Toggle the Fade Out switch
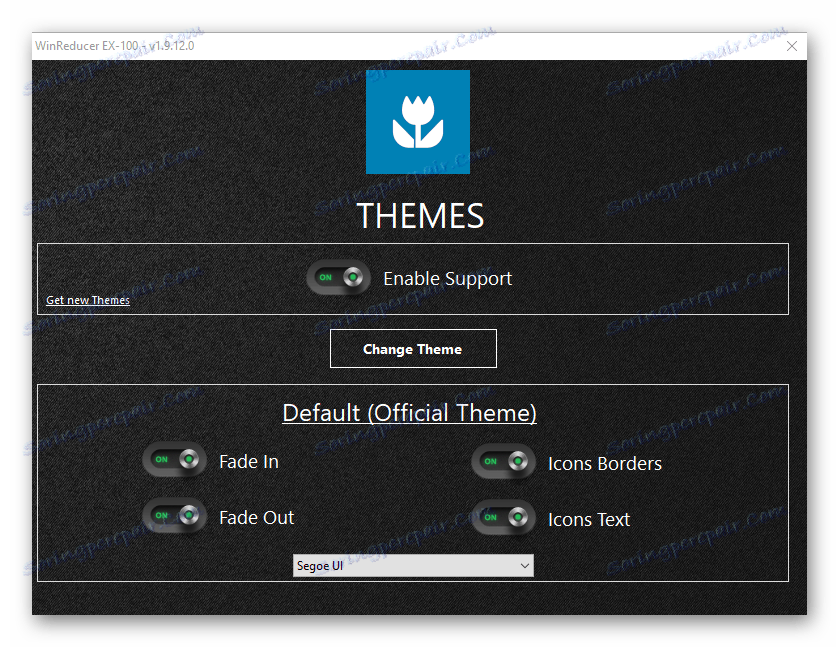839x647 pixels. tap(174, 516)
